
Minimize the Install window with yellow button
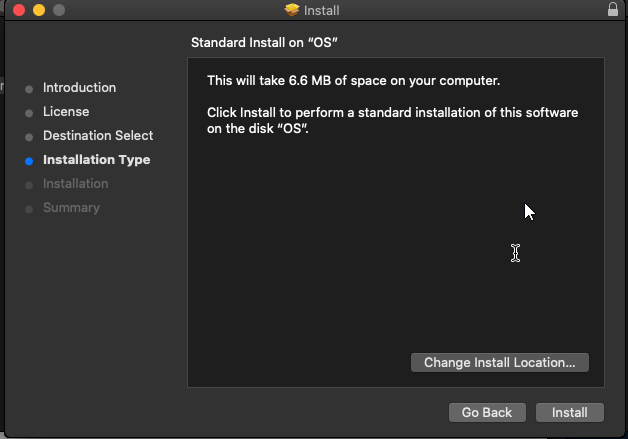39,10
